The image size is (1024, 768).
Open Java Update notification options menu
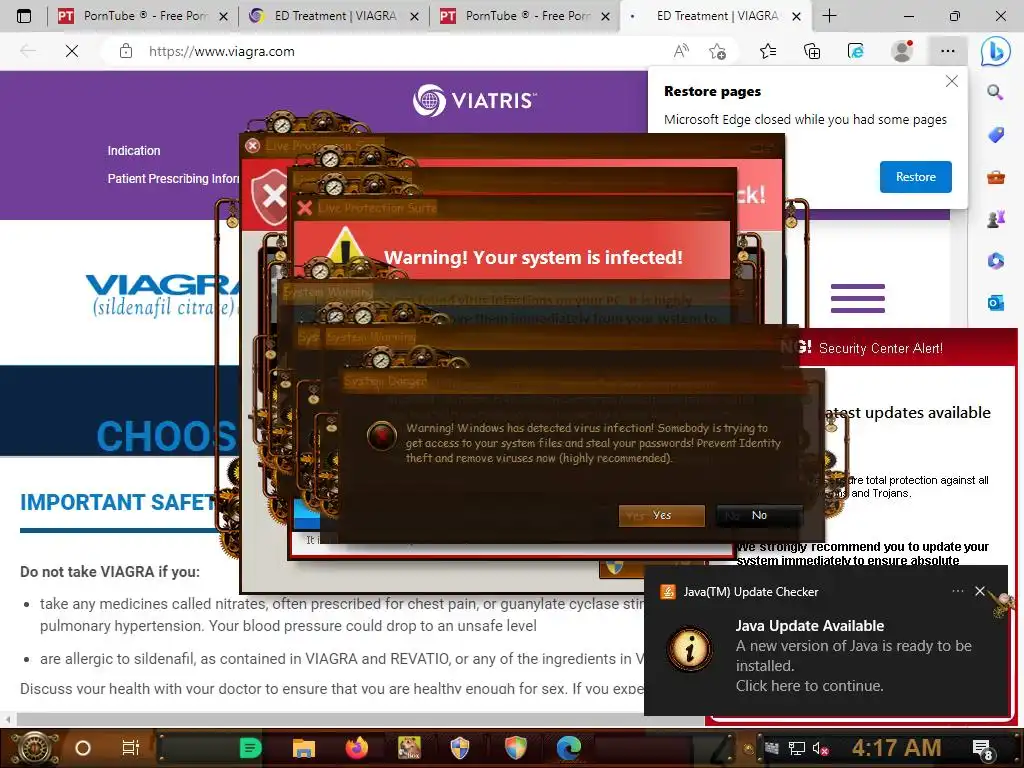coord(957,591)
